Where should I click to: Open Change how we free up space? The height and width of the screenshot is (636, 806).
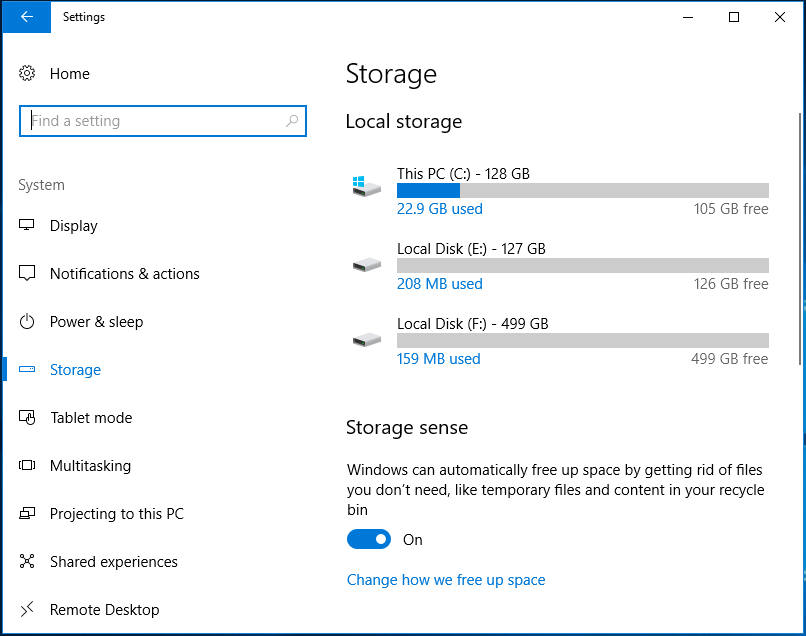(x=446, y=580)
